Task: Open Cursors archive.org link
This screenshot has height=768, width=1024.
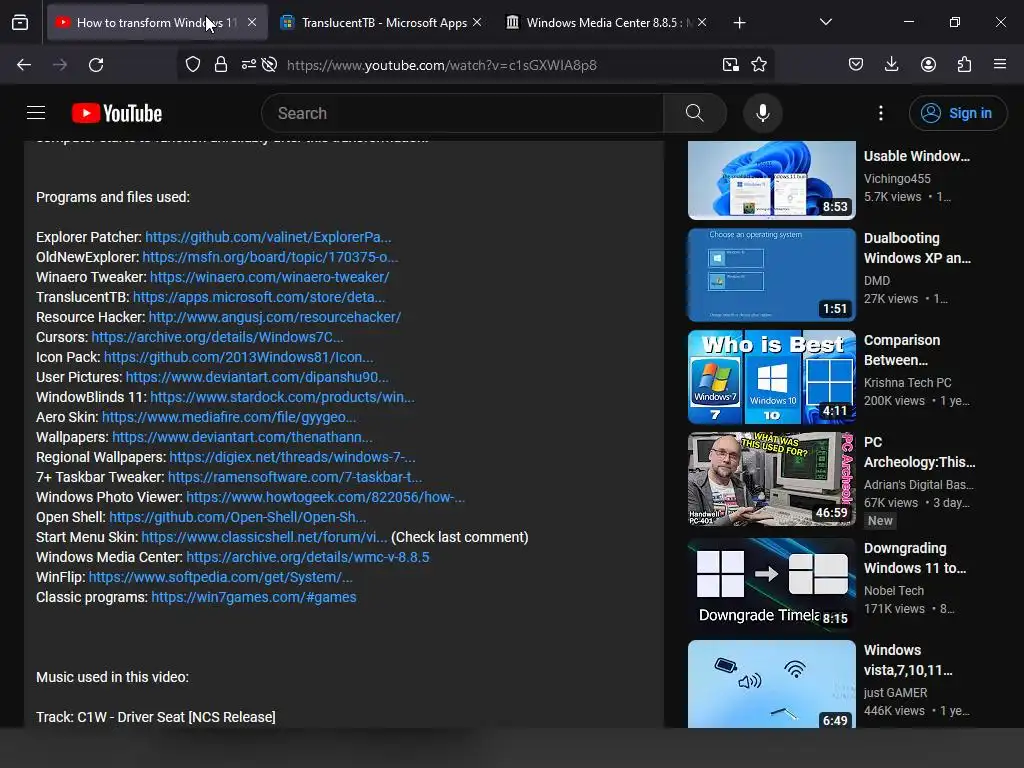Action: [x=217, y=337]
